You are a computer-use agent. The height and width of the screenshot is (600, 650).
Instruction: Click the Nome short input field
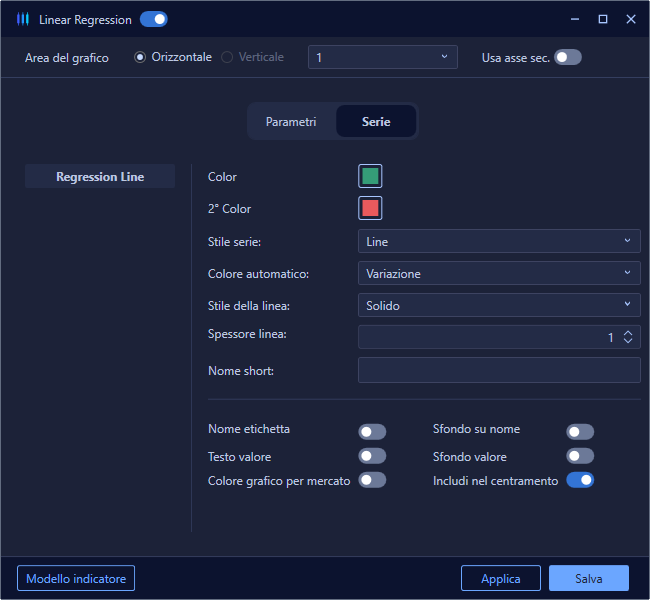click(x=499, y=370)
